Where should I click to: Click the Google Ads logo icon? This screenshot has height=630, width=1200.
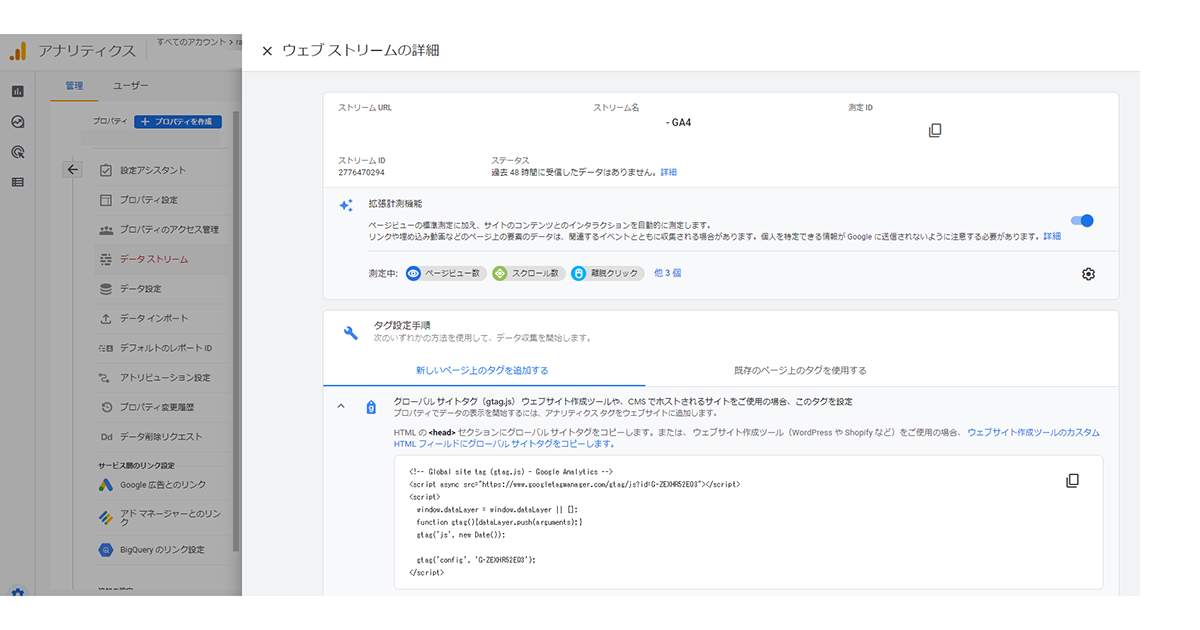[106, 485]
